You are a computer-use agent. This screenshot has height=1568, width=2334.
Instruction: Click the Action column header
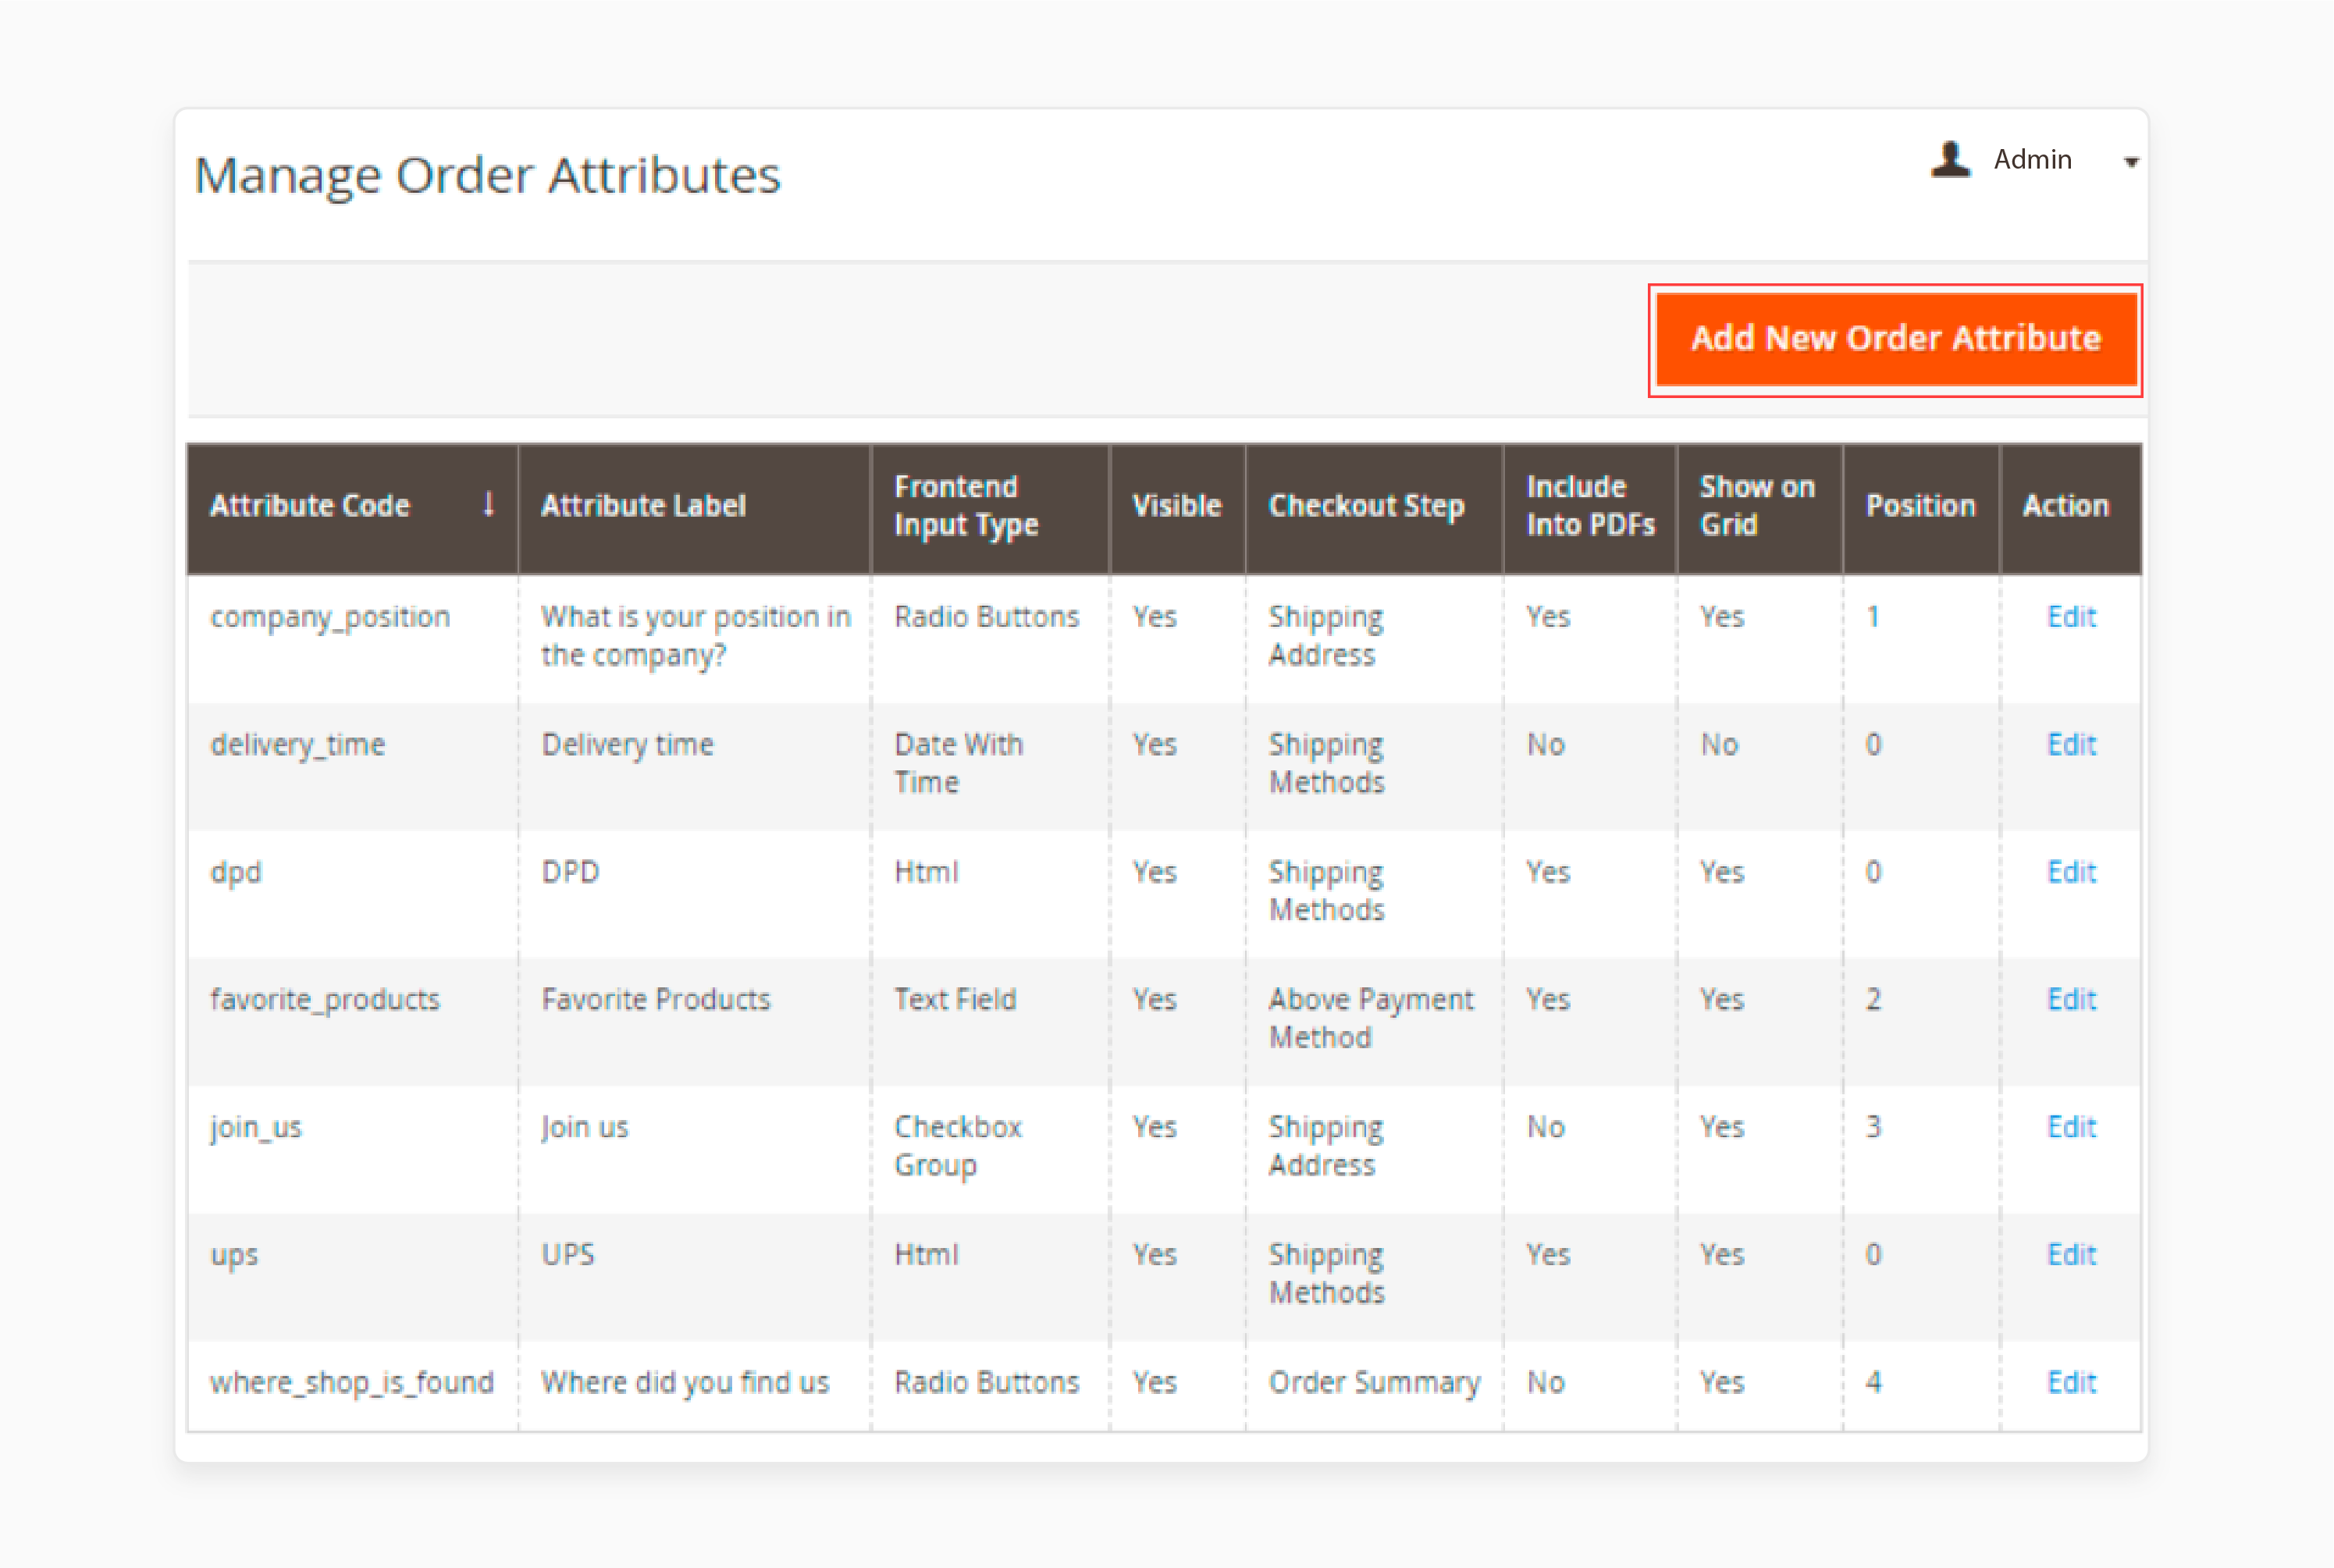coord(2070,508)
